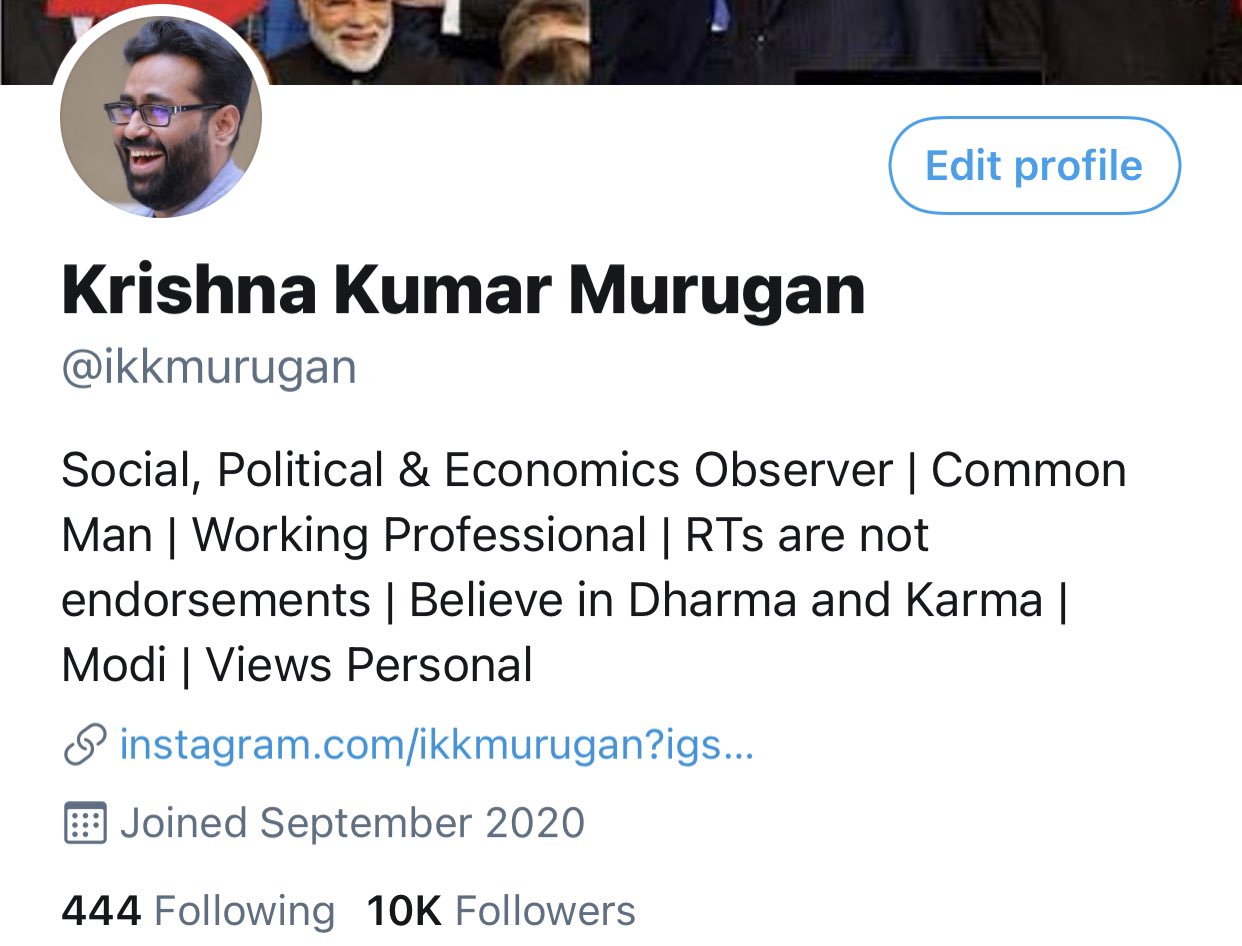Click the 10K count number

point(404,911)
